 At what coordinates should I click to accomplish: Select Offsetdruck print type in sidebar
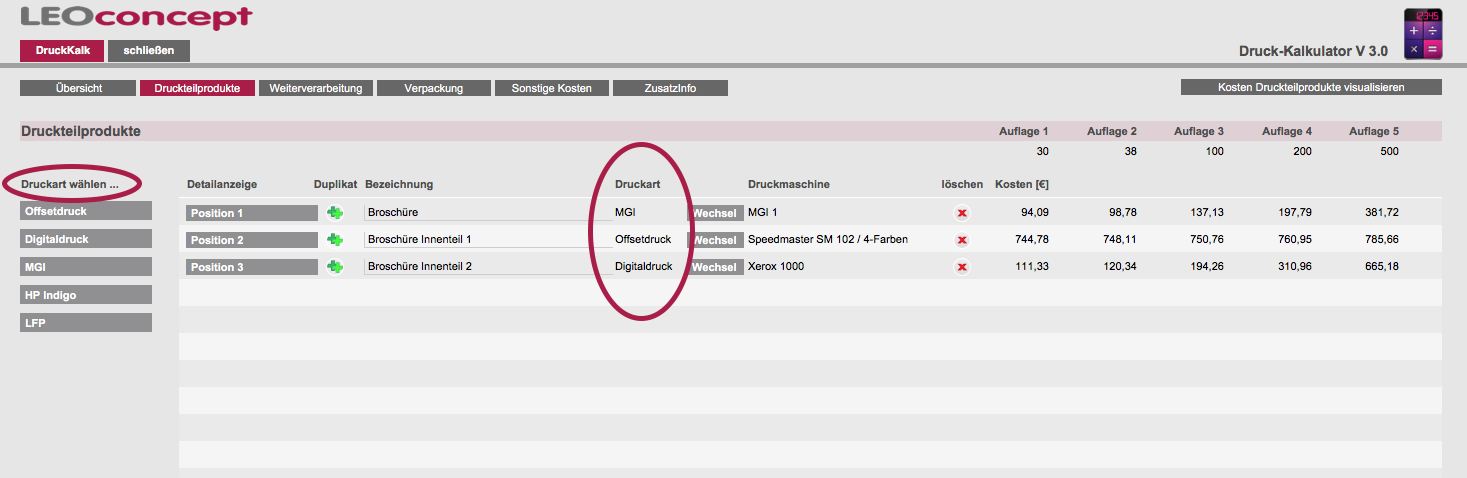coord(86,211)
